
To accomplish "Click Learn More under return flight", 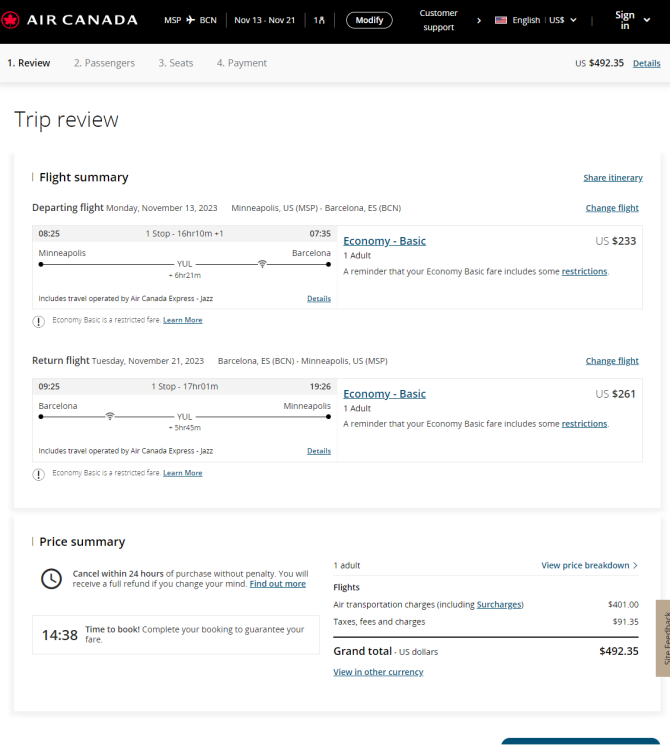I will pyautogui.click(x=182, y=473).
